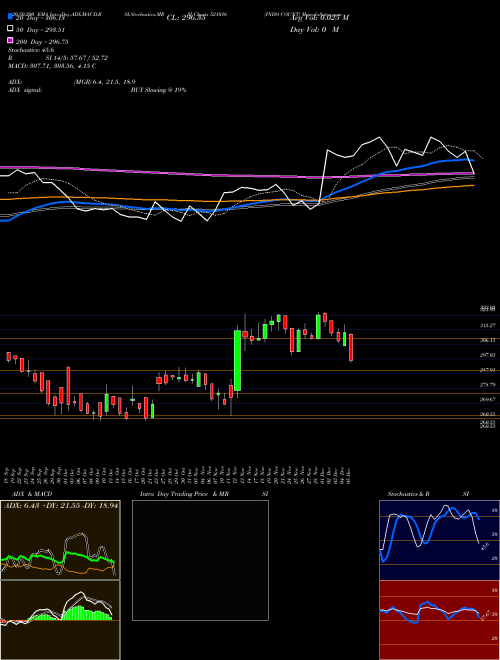Click the 'Avg Vol: 0.025 M' text
The height and width of the screenshot is (660, 500).
click(x=319, y=18)
